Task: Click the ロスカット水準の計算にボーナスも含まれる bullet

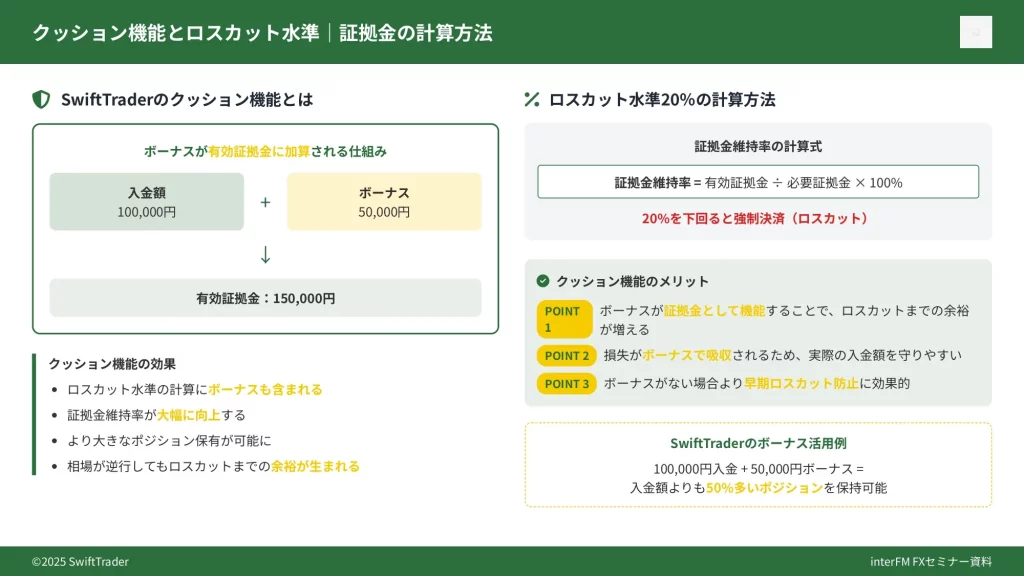Action: tap(194, 389)
